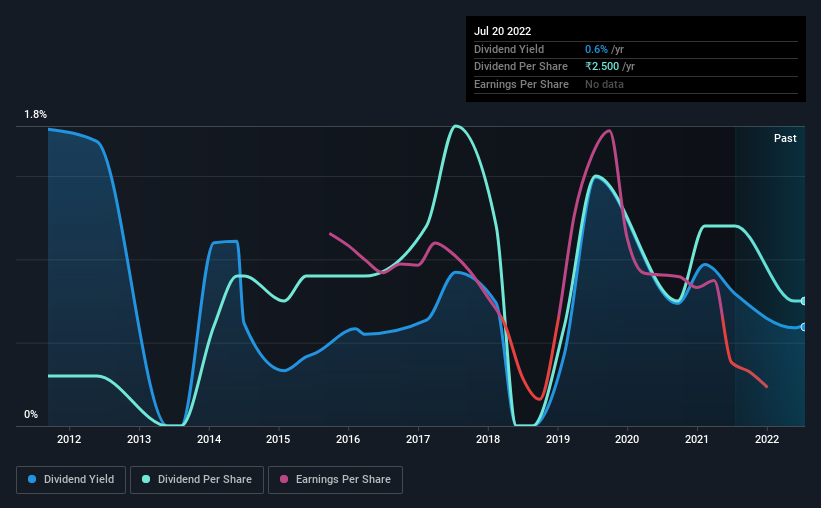Click the 2022 x-axis label

[767, 439]
